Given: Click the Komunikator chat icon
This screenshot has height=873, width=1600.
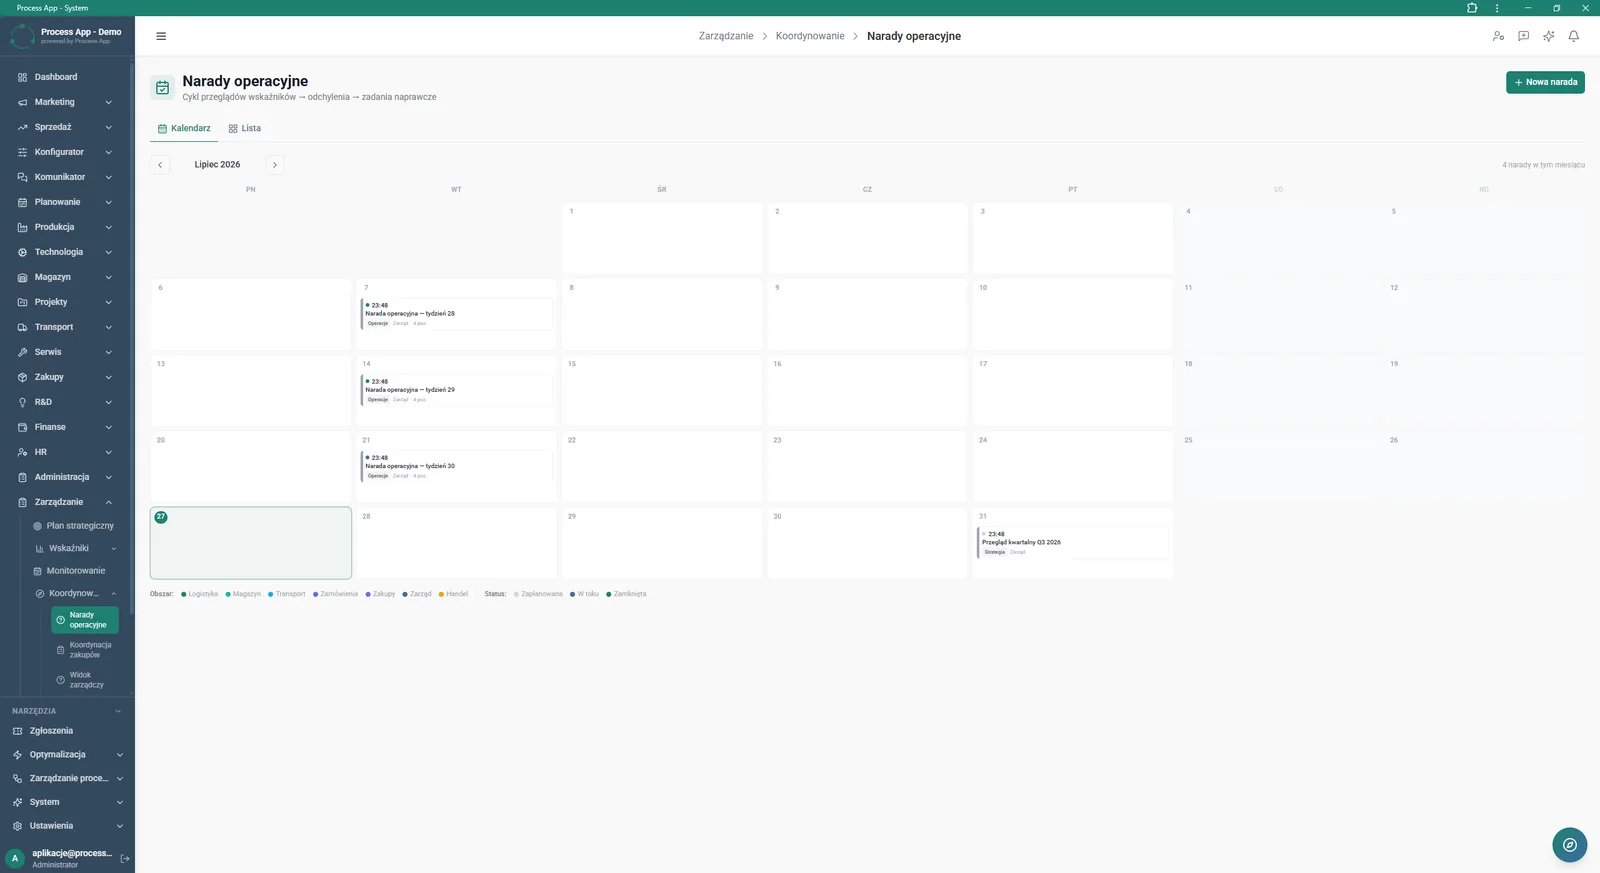Looking at the screenshot, I should click(22, 177).
